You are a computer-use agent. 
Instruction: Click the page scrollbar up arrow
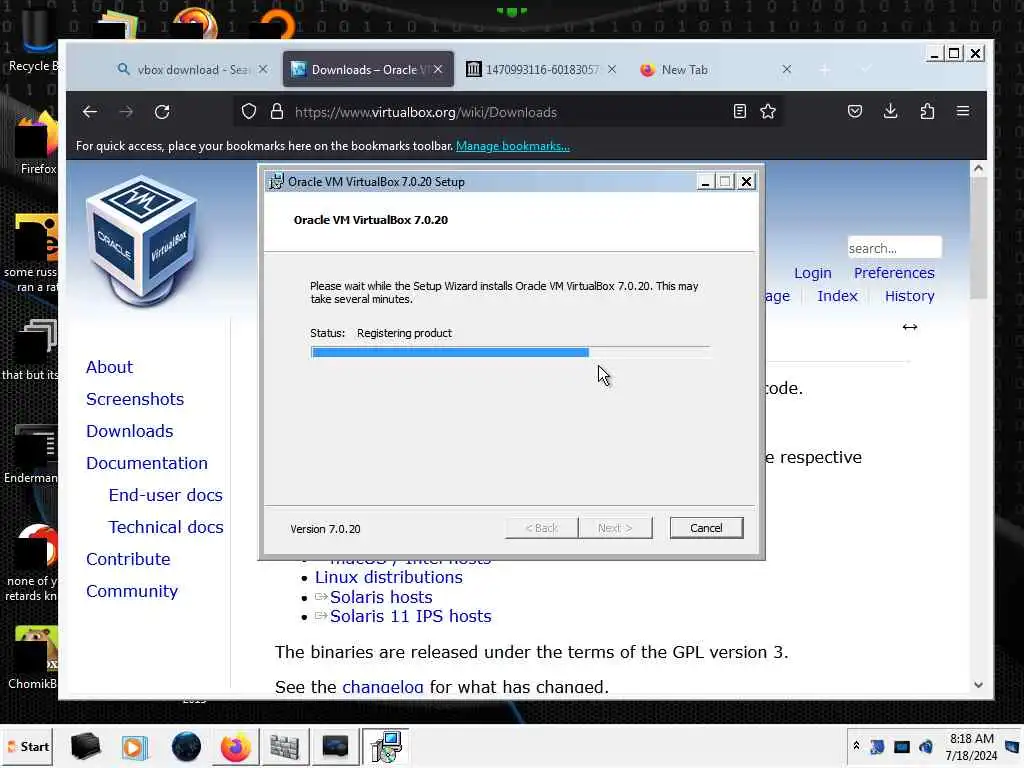click(978, 168)
